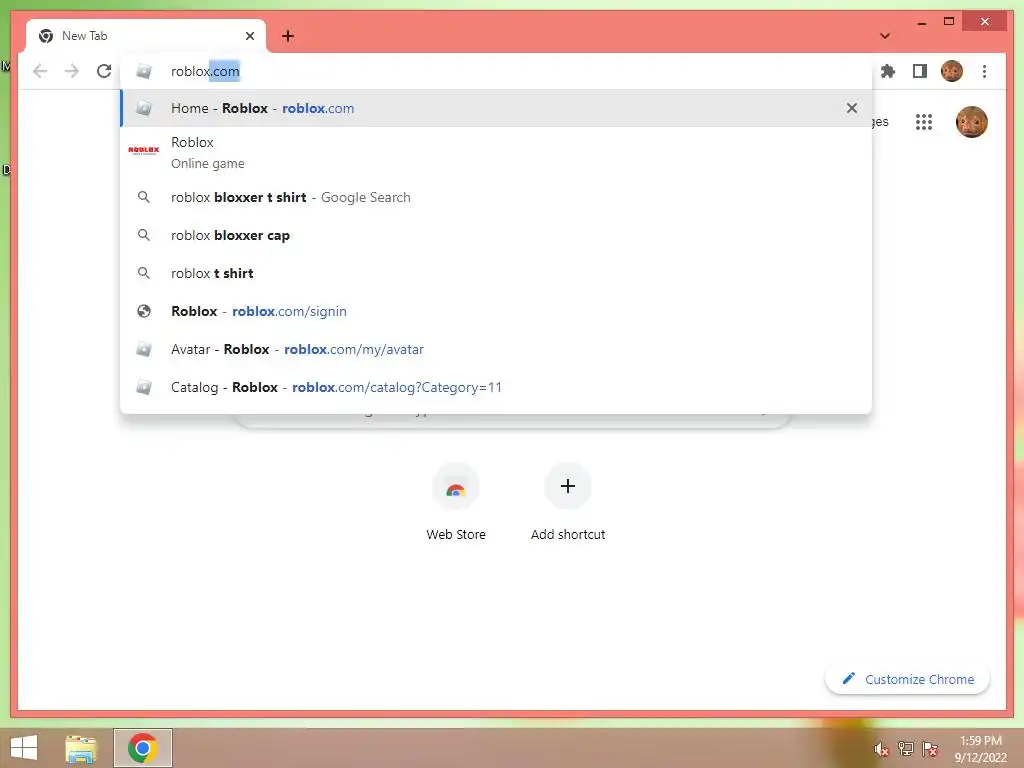This screenshot has width=1024, height=768.
Task: Close the New Tab tab
Action: coord(249,36)
